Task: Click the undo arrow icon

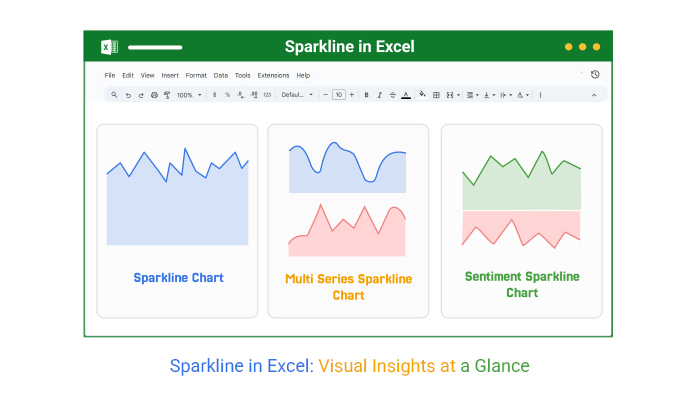Action: [x=128, y=95]
